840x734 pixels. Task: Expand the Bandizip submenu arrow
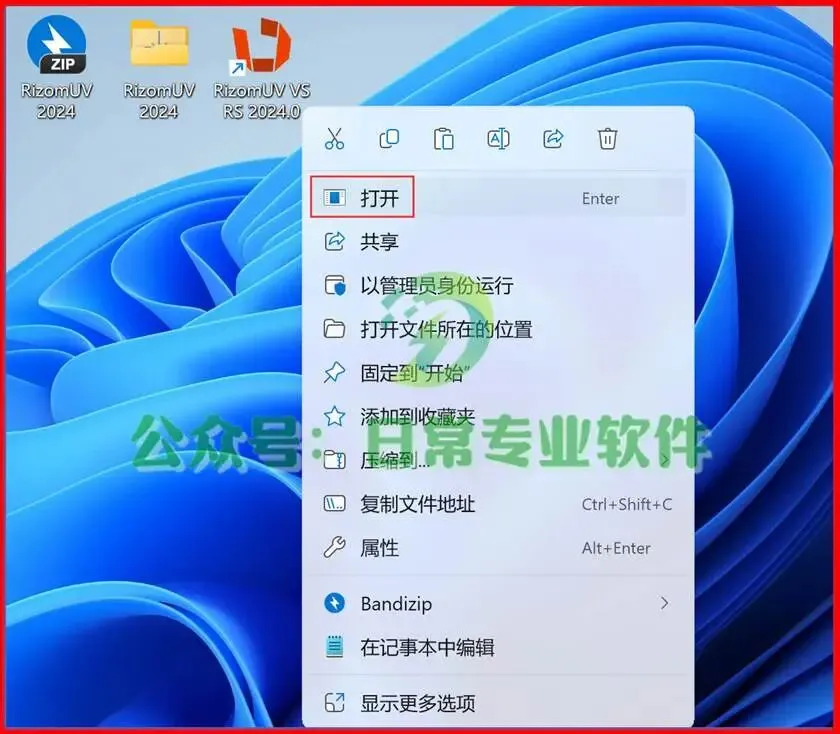click(x=664, y=604)
